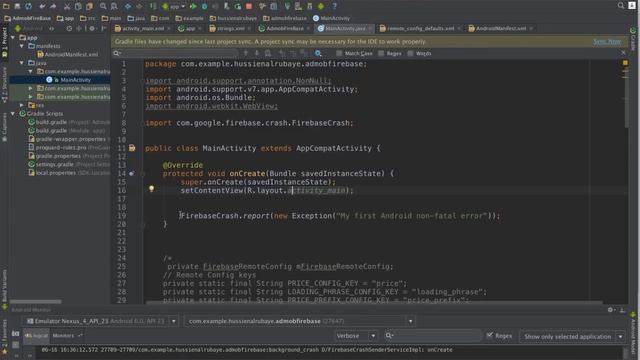
Task: Click the lightbulb intention icon on line 16
Action: [x=151, y=189]
